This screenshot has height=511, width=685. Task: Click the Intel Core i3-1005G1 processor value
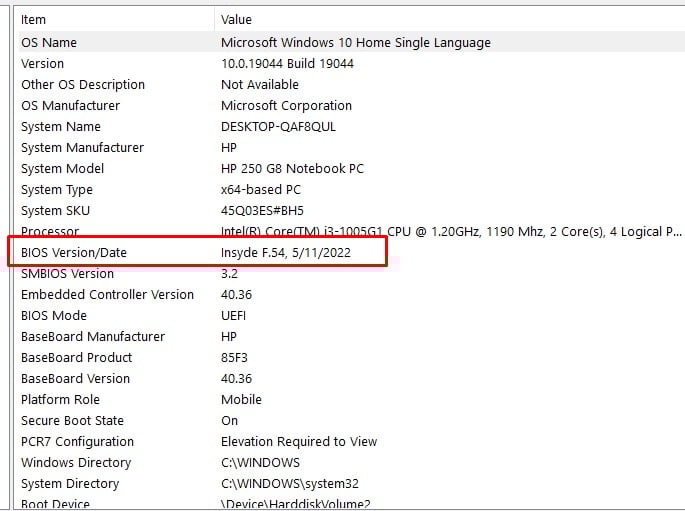coord(451,231)
